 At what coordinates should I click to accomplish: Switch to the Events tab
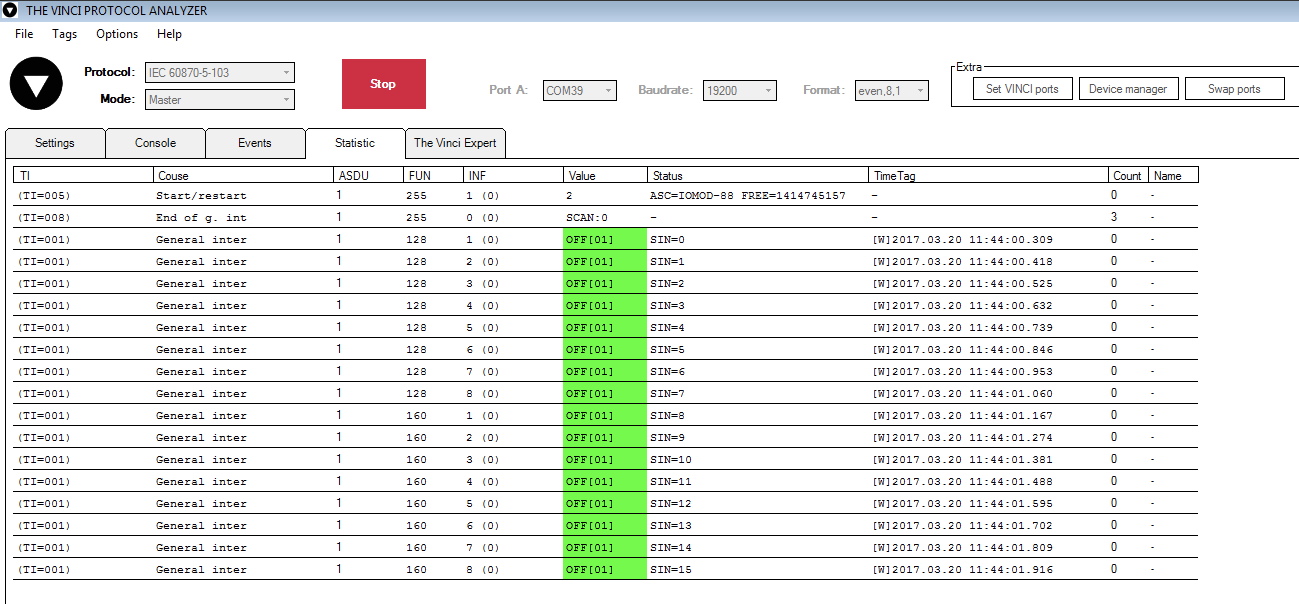tap(255, 143)
